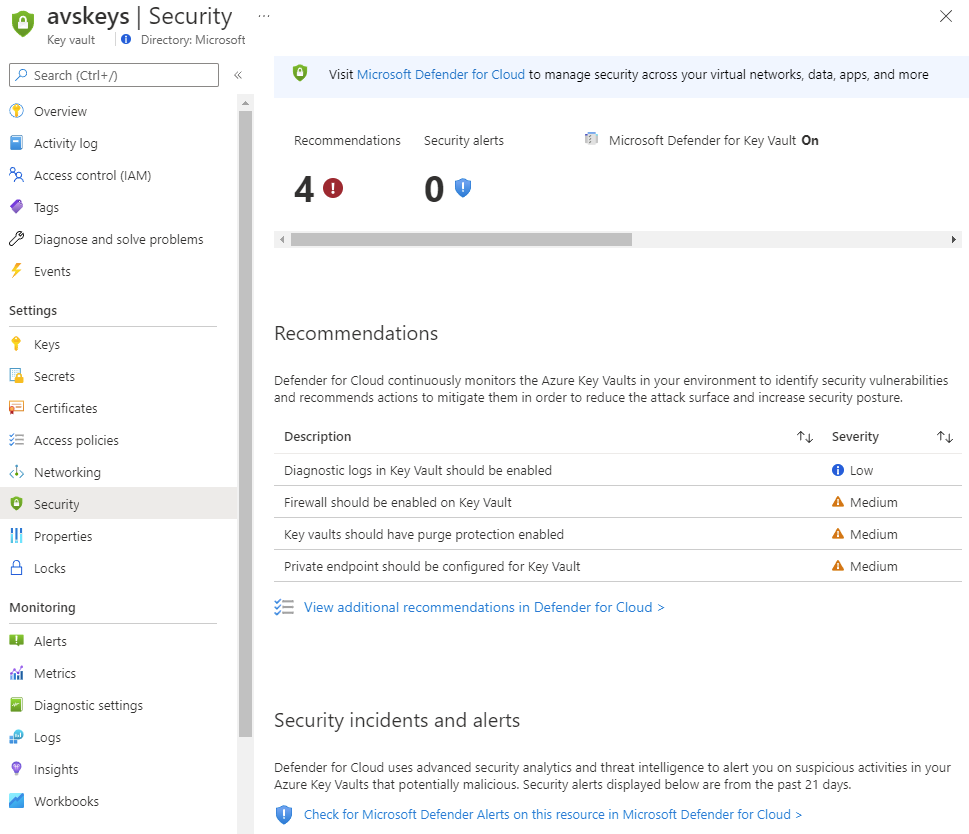Click the horizontal scrollbar under summary
The width and height of the screenshot is (969, 834).
pos(461,239)
